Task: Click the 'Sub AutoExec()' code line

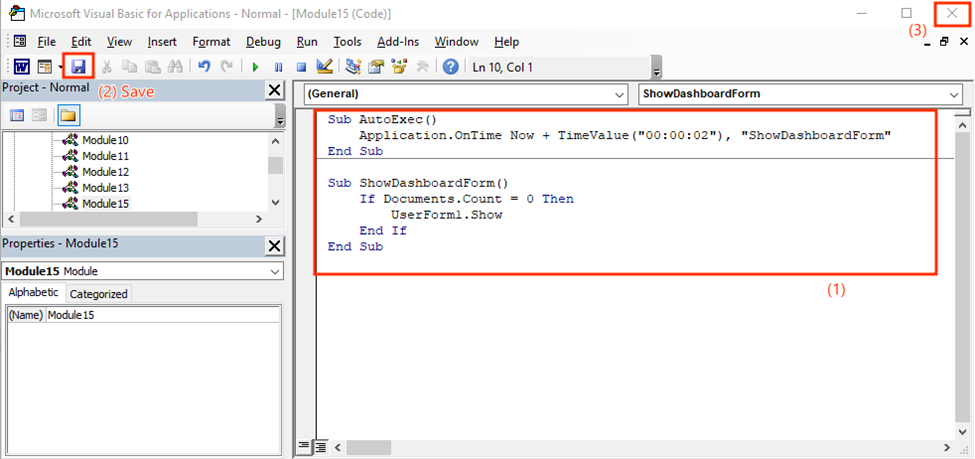Action: [x=383, y=119]
